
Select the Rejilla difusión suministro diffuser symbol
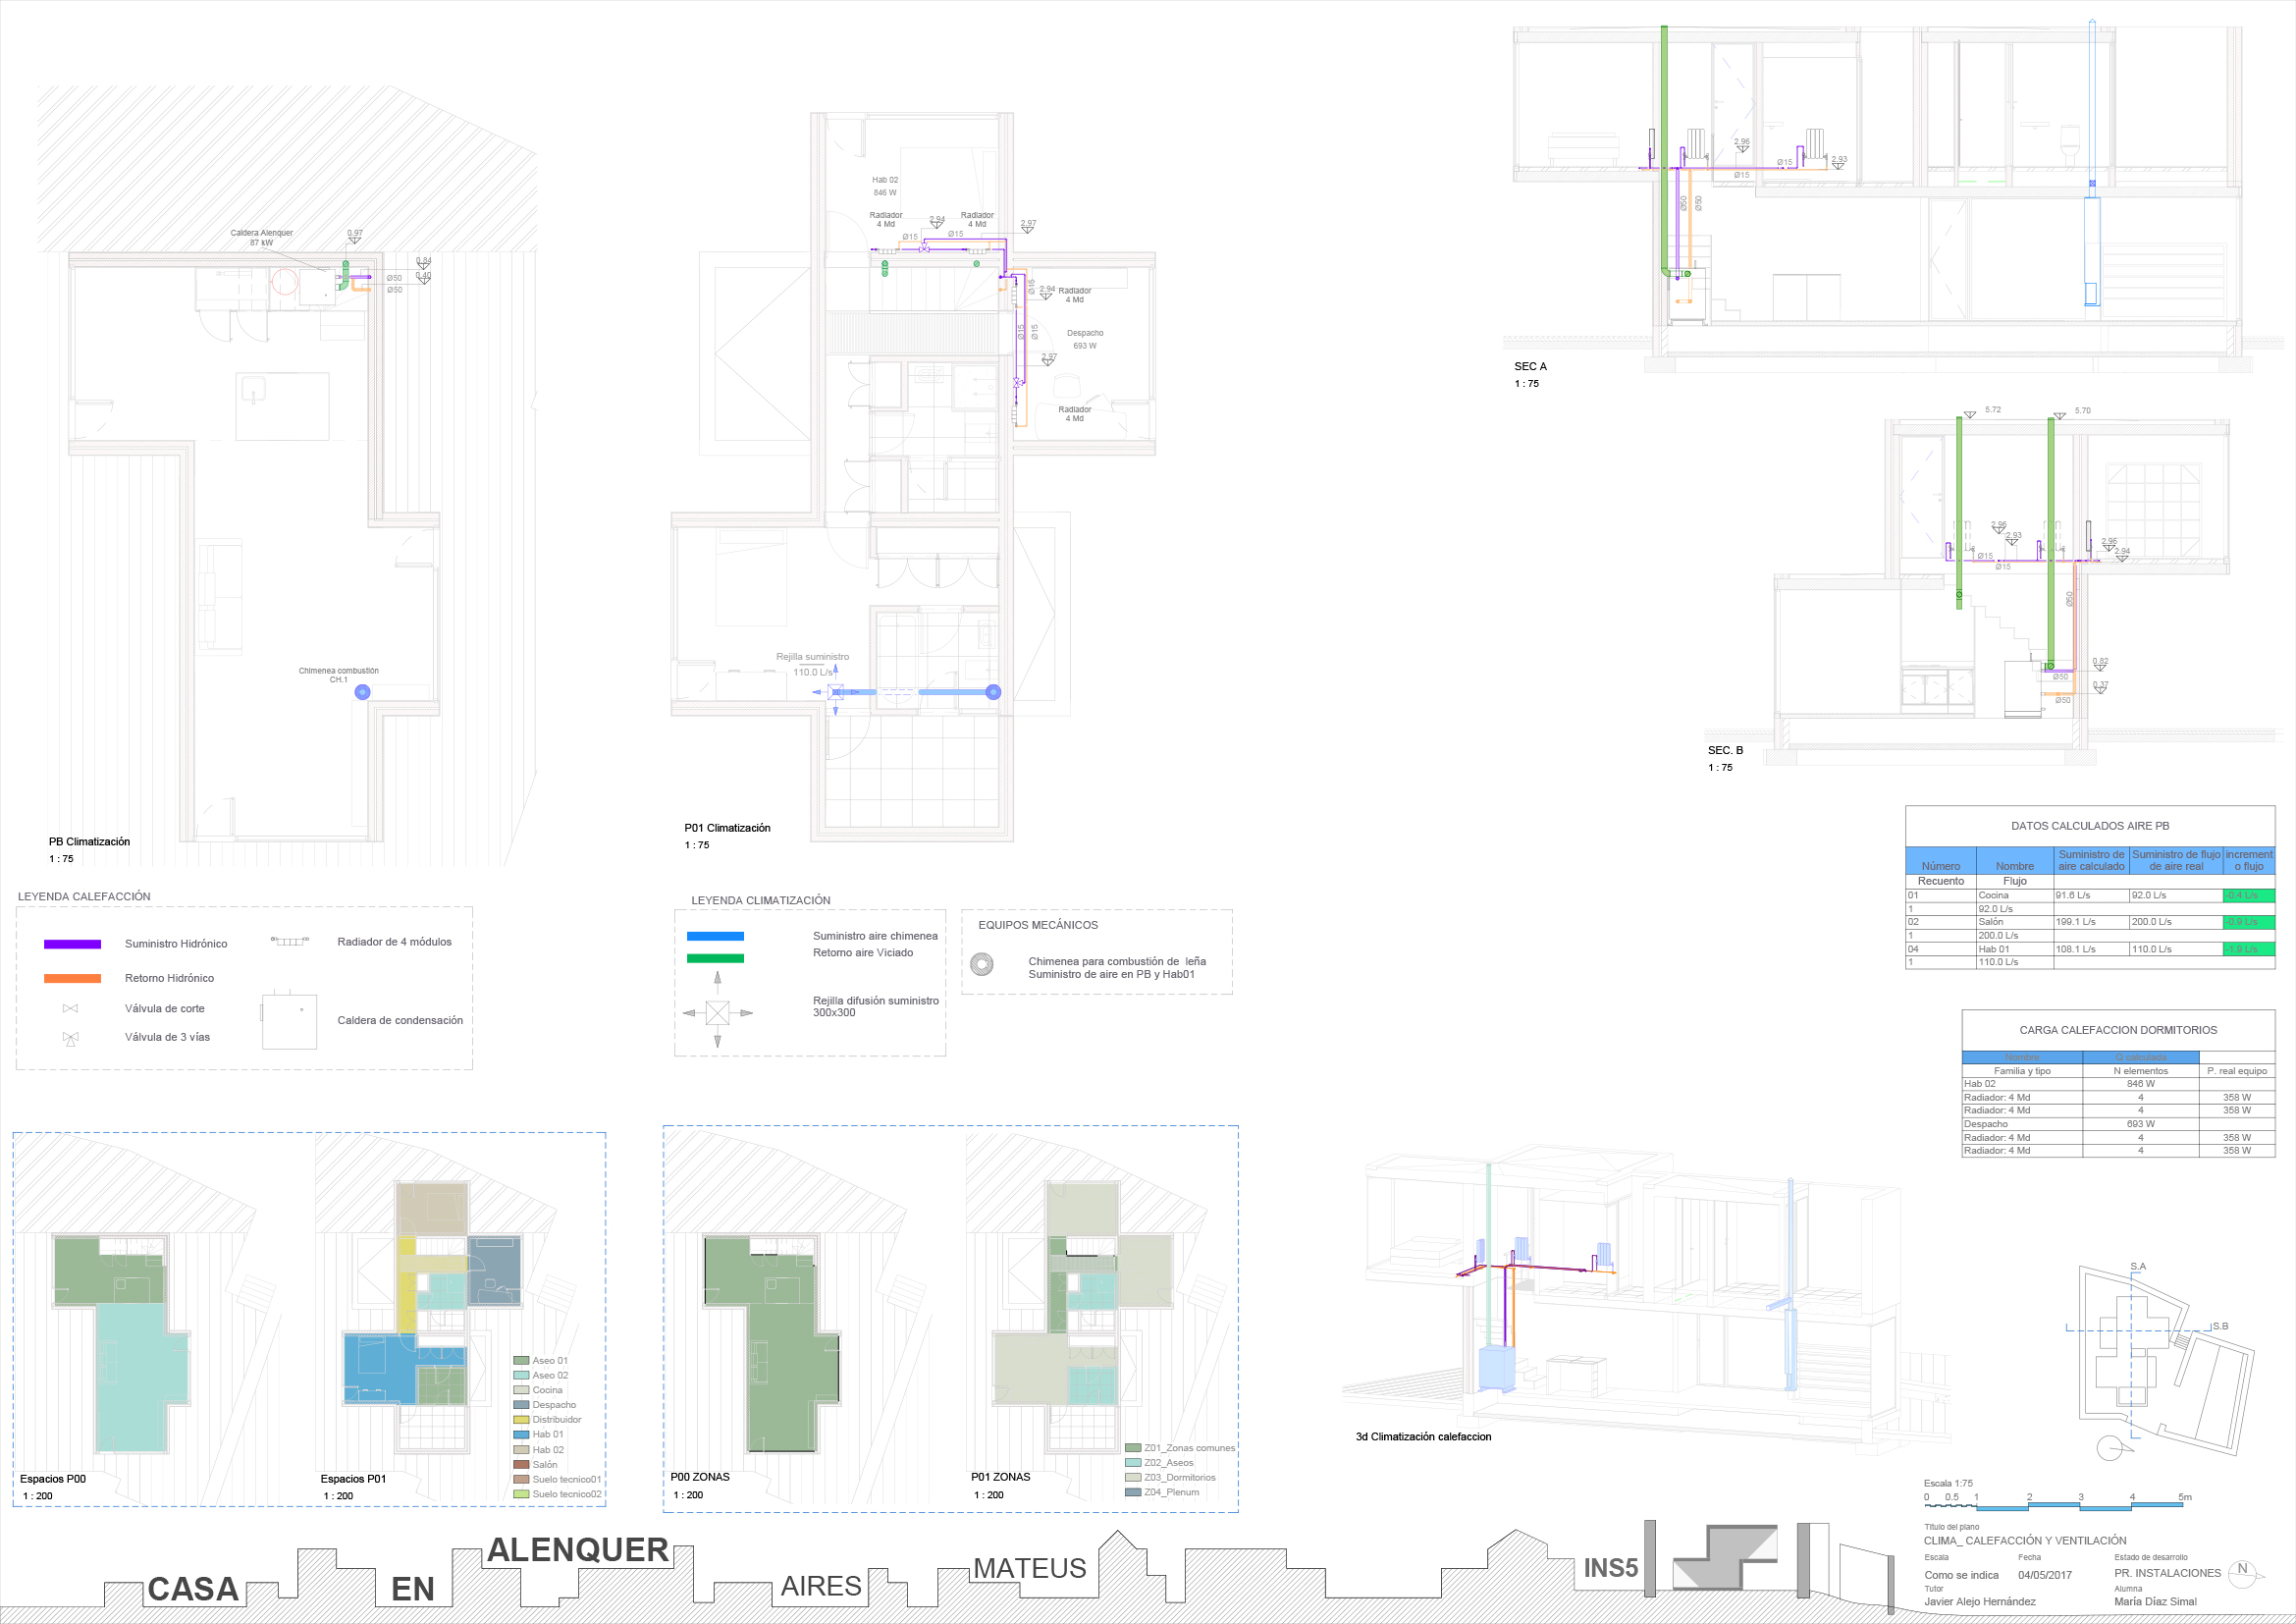(x=717, y=1012)
